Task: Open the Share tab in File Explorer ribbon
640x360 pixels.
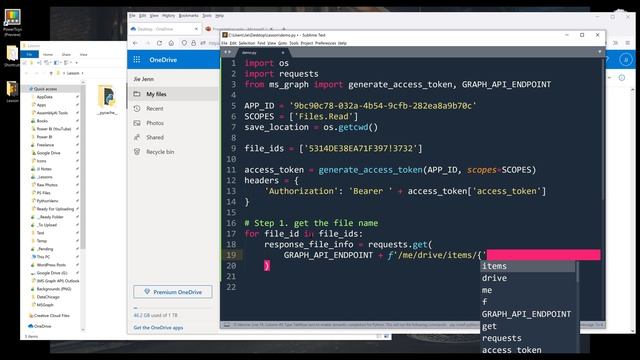Action: [66, 54]
